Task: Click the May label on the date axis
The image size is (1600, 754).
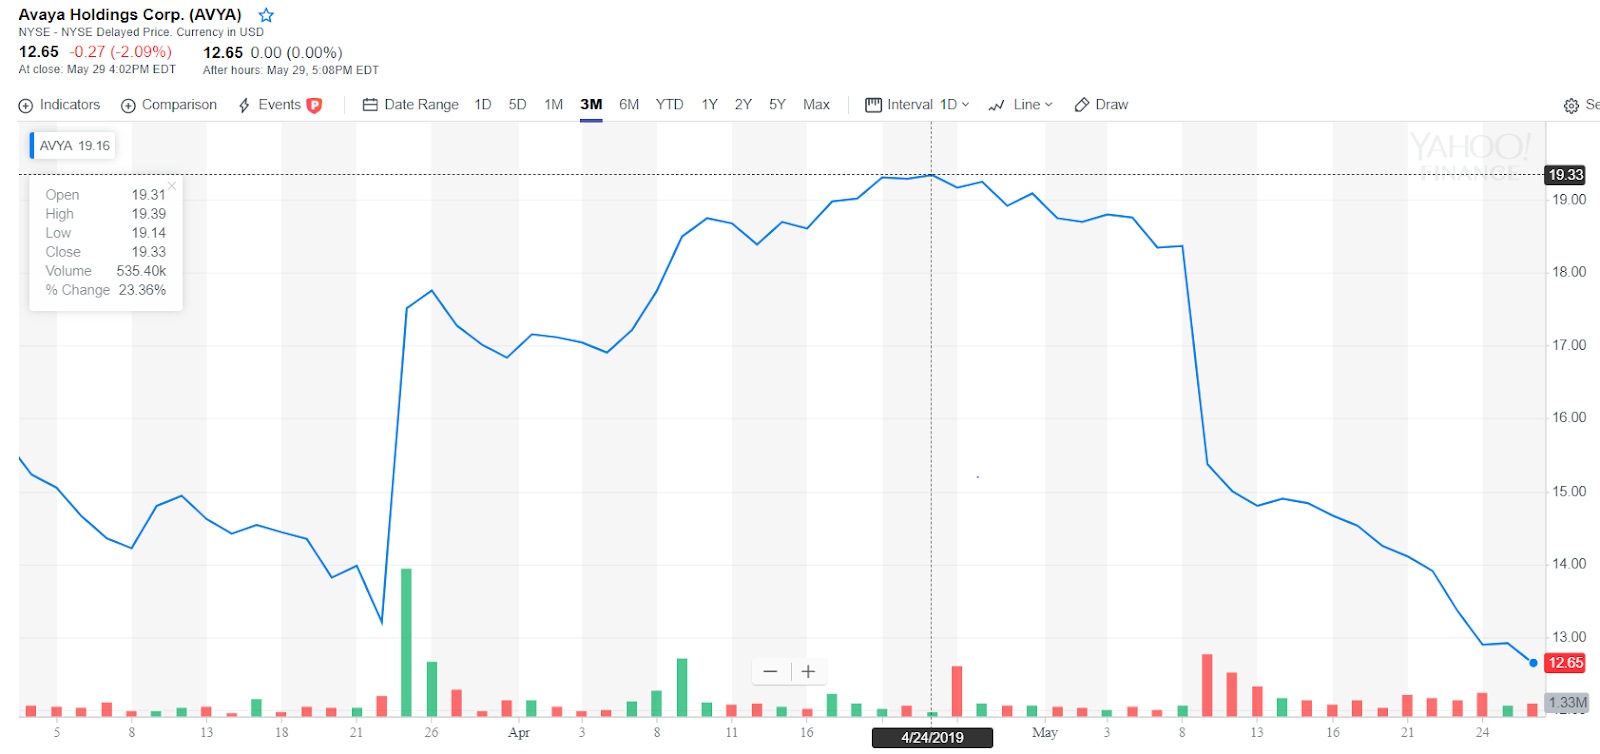Action: [x=1045, y=733]
